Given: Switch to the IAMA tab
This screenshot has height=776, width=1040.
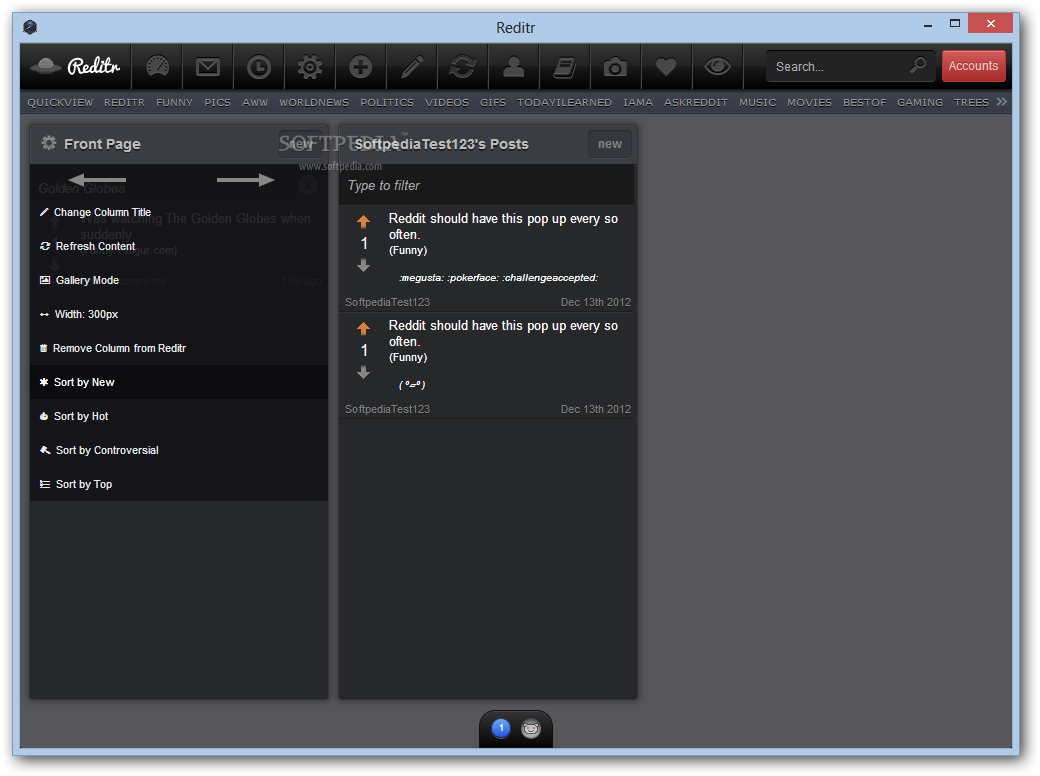Looking at the screenshot, I should tap(637, 102).
